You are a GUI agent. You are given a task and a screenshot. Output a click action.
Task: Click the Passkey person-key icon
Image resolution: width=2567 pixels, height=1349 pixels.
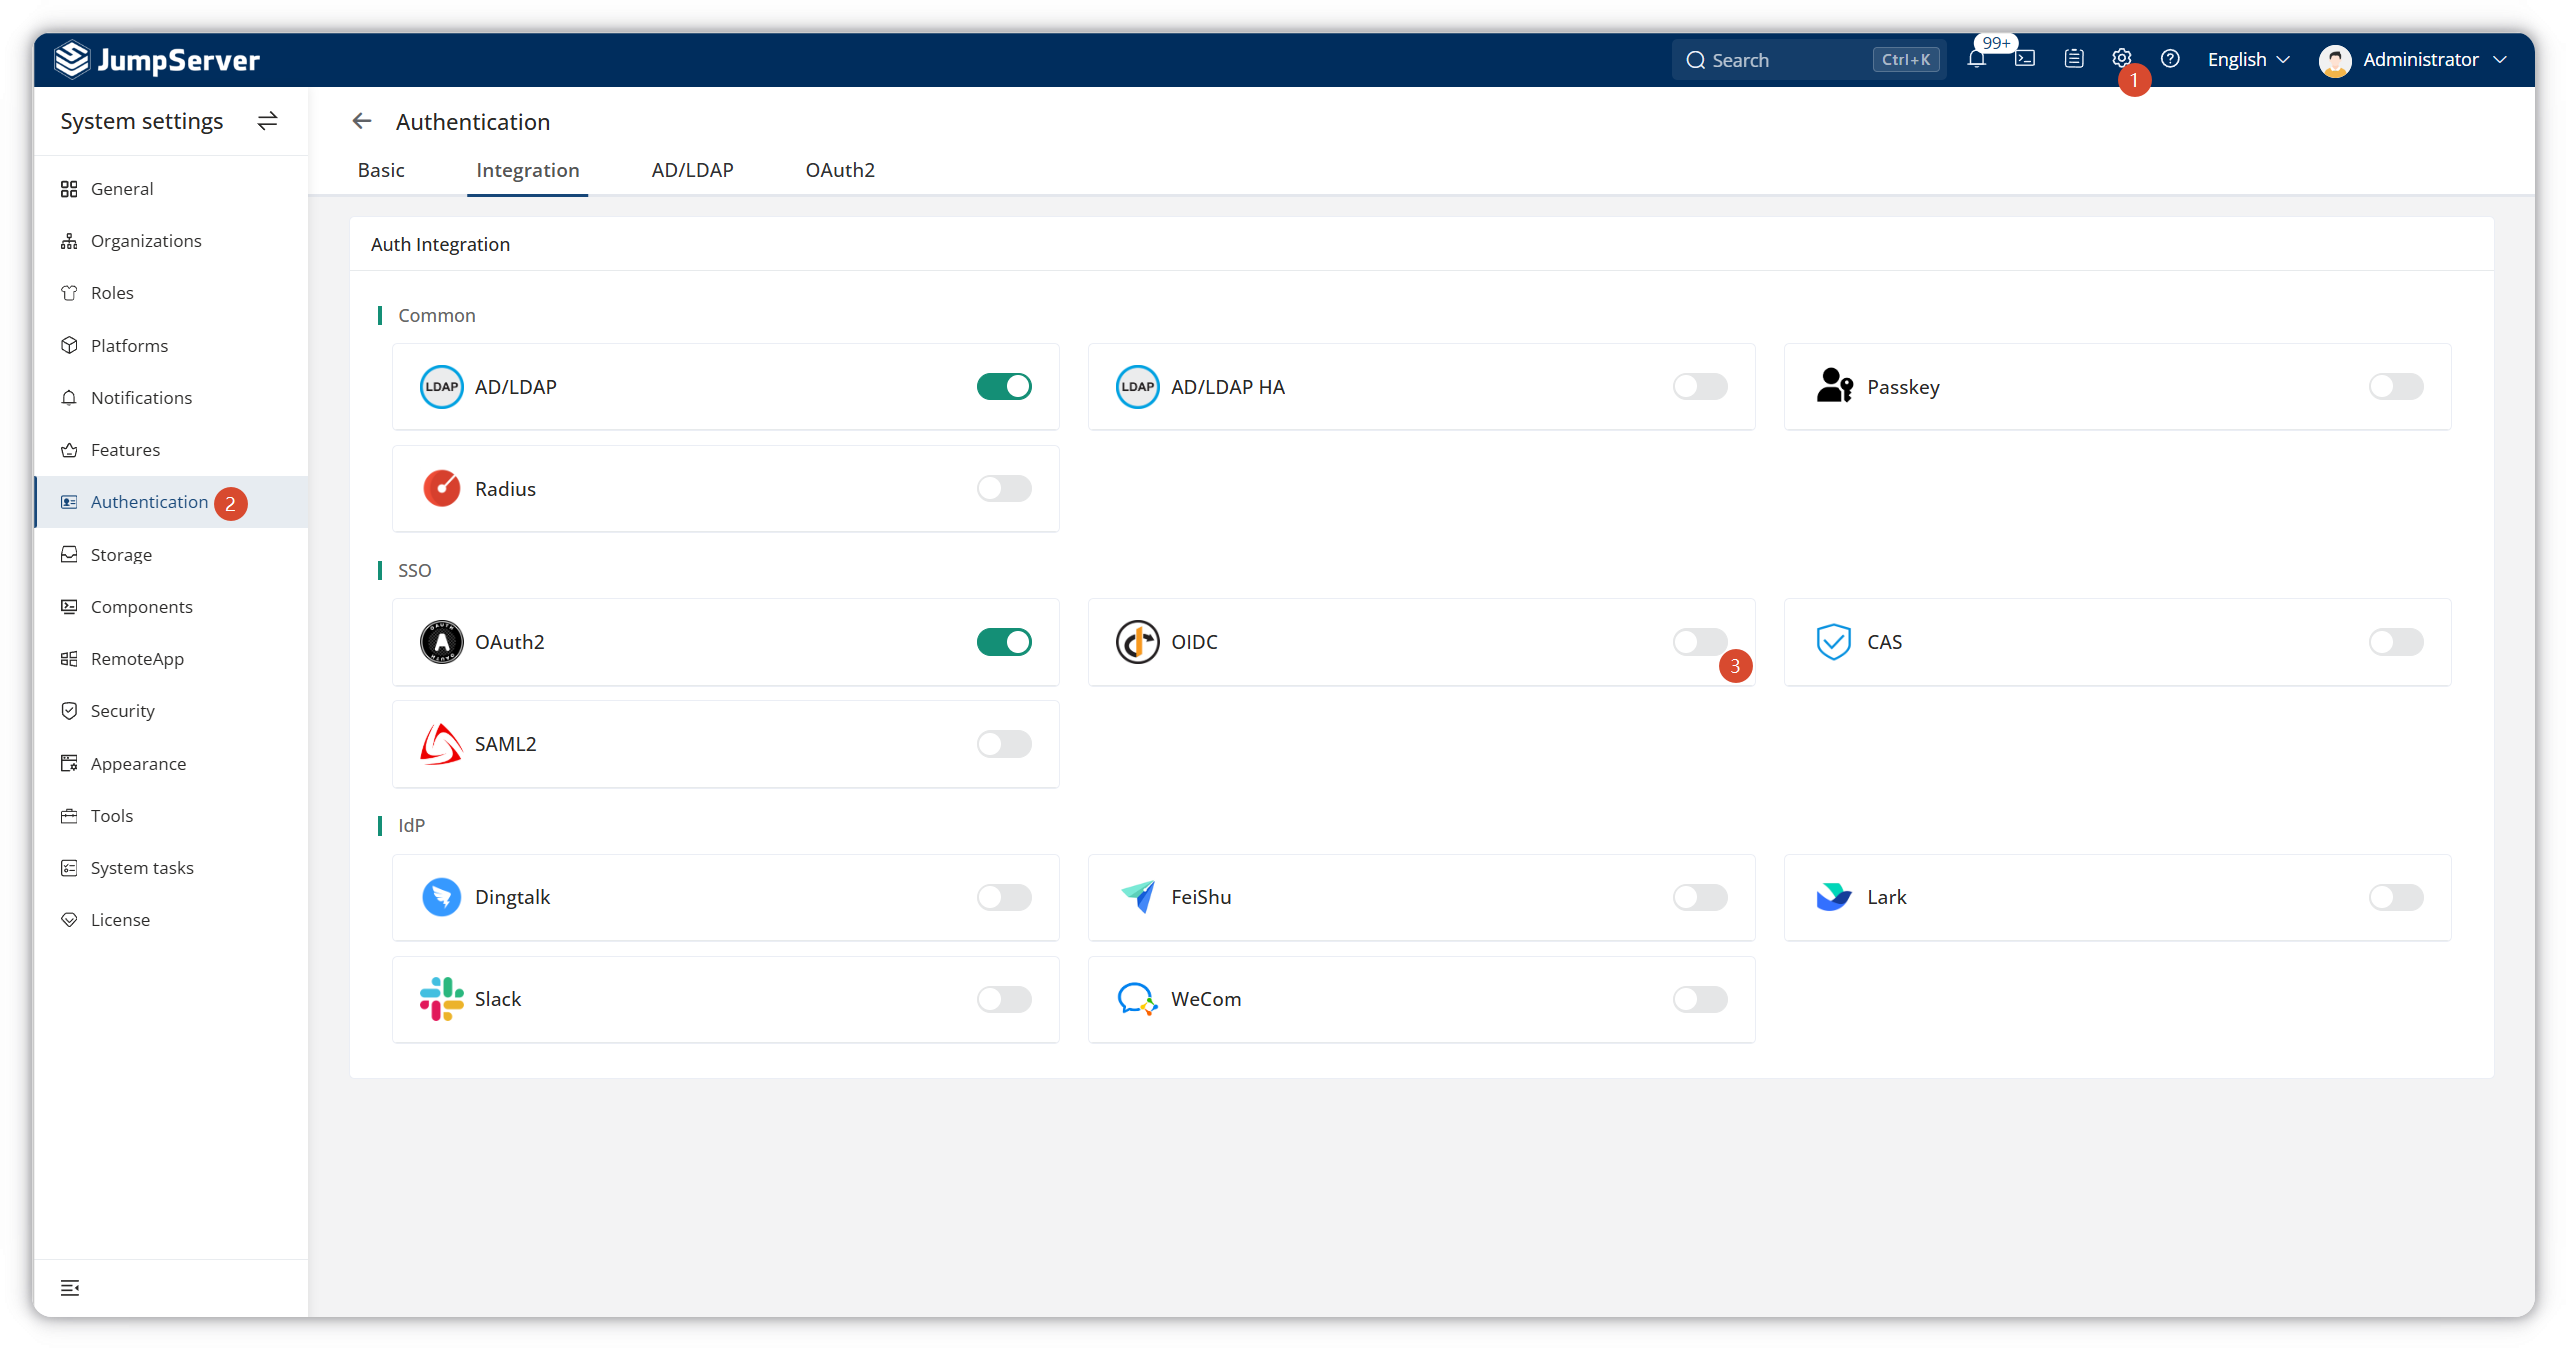(1834, 386)
